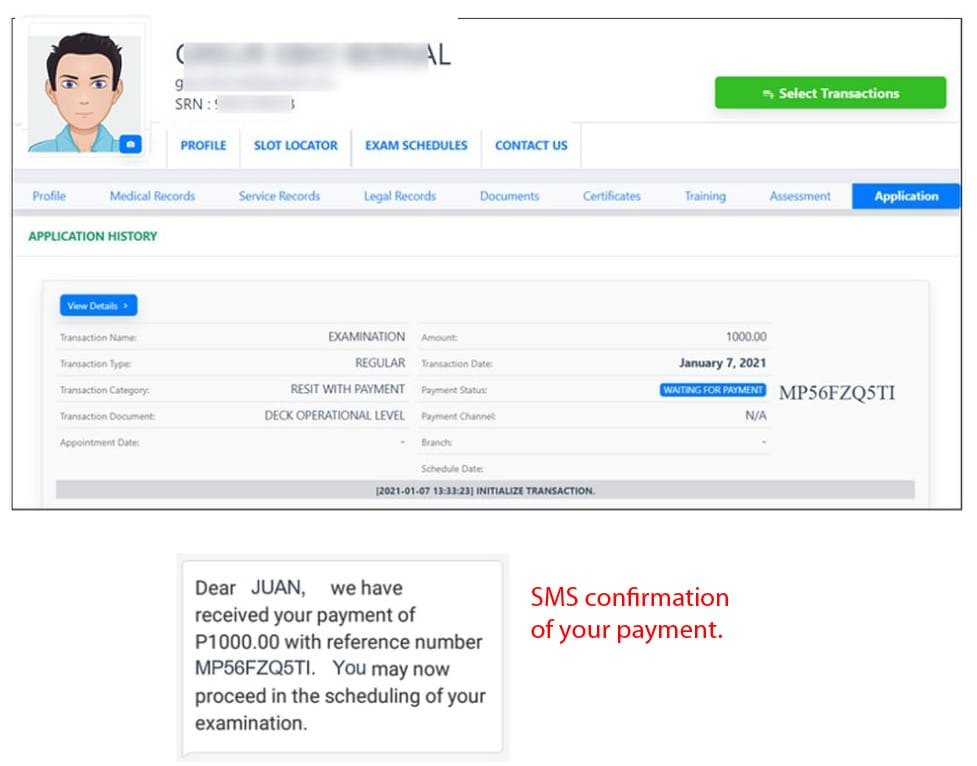Click the EXAMINATION transaction name value

[x=366, y=337]
